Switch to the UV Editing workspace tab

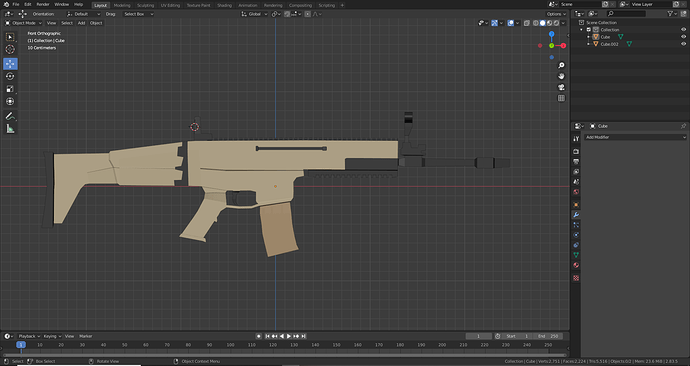pos(170,5)
